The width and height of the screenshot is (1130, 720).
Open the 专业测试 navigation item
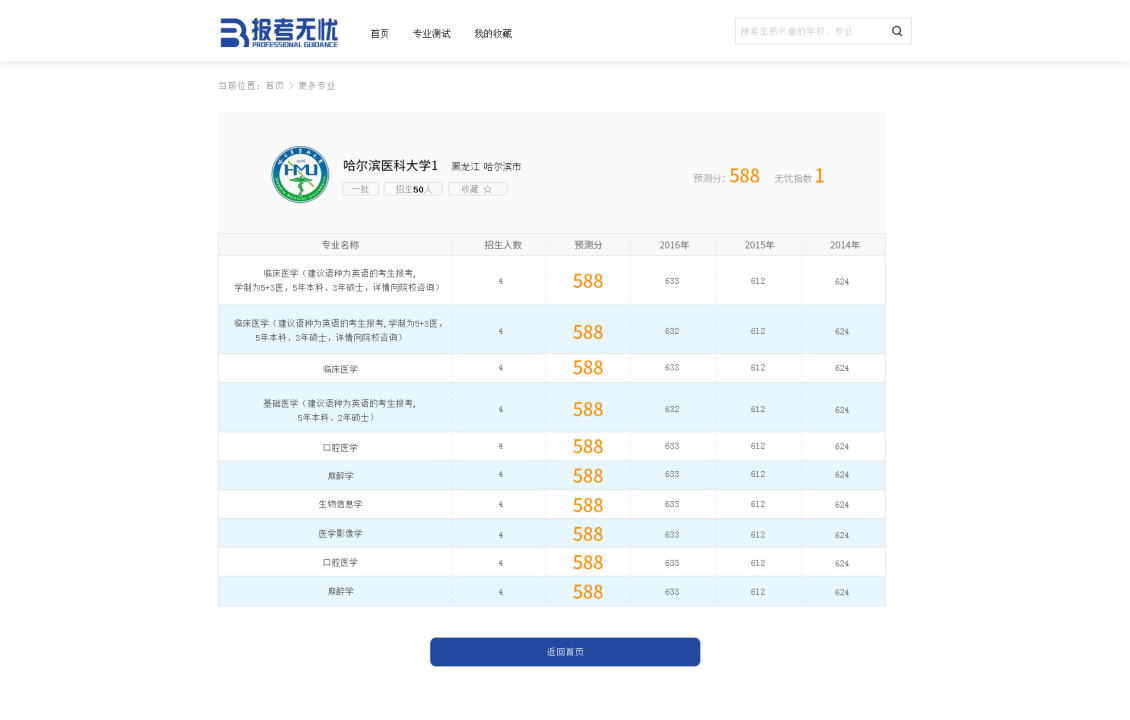tap(431, 33)
